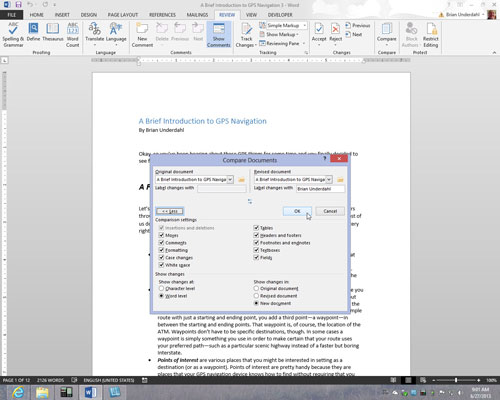The width and height of the screenshot is (500, 400).
Task: Open the dialog Help question mark
Action: pyautogui.click(x=324, y=159)
